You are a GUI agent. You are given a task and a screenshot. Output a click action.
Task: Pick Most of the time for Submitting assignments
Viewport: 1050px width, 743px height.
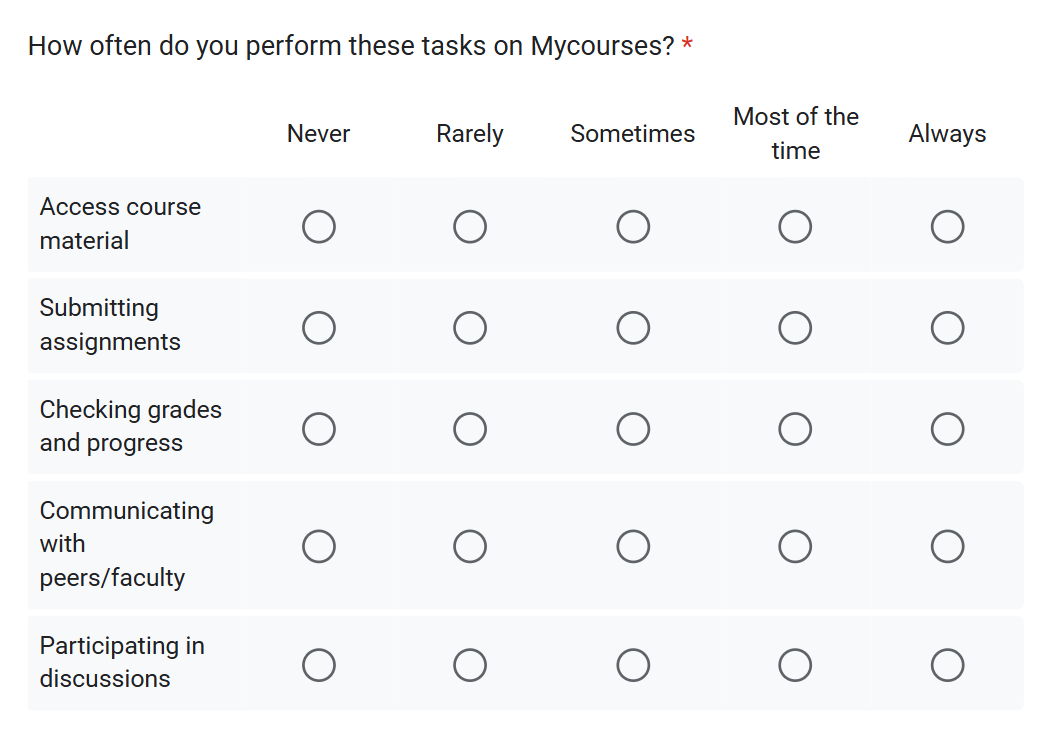point(795,328)
